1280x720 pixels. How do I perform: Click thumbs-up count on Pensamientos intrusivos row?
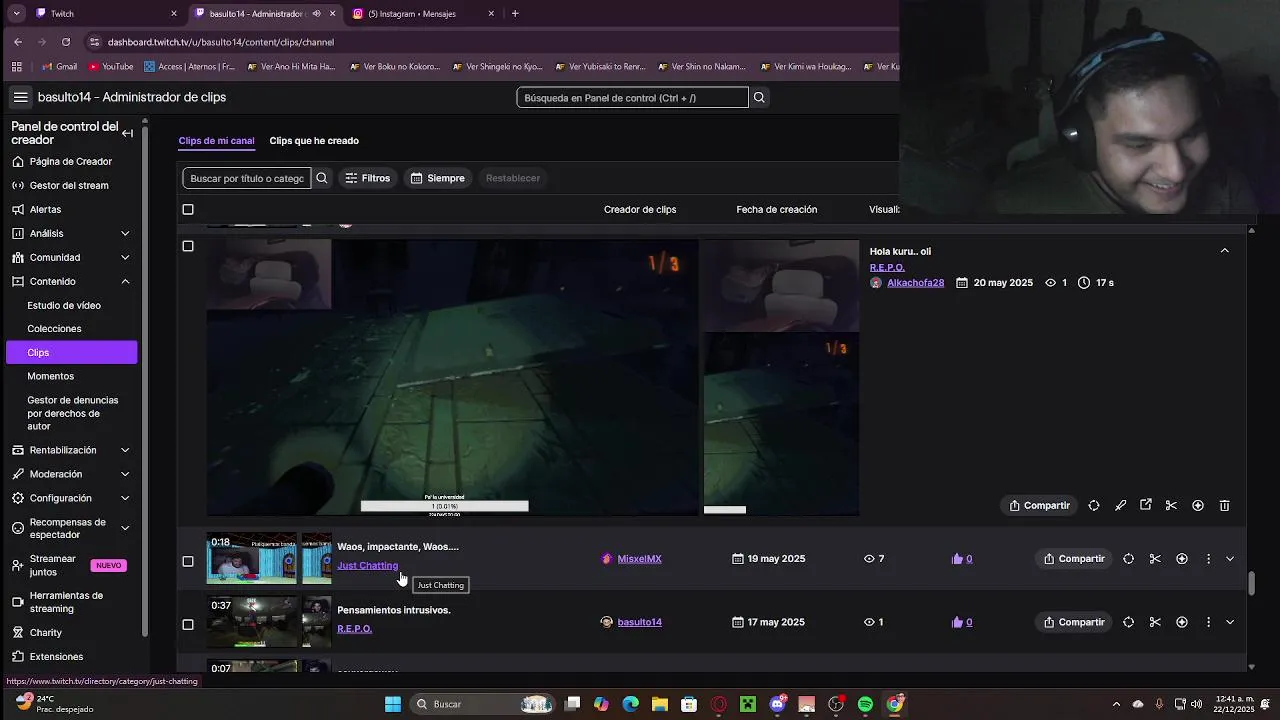point(962,622)
